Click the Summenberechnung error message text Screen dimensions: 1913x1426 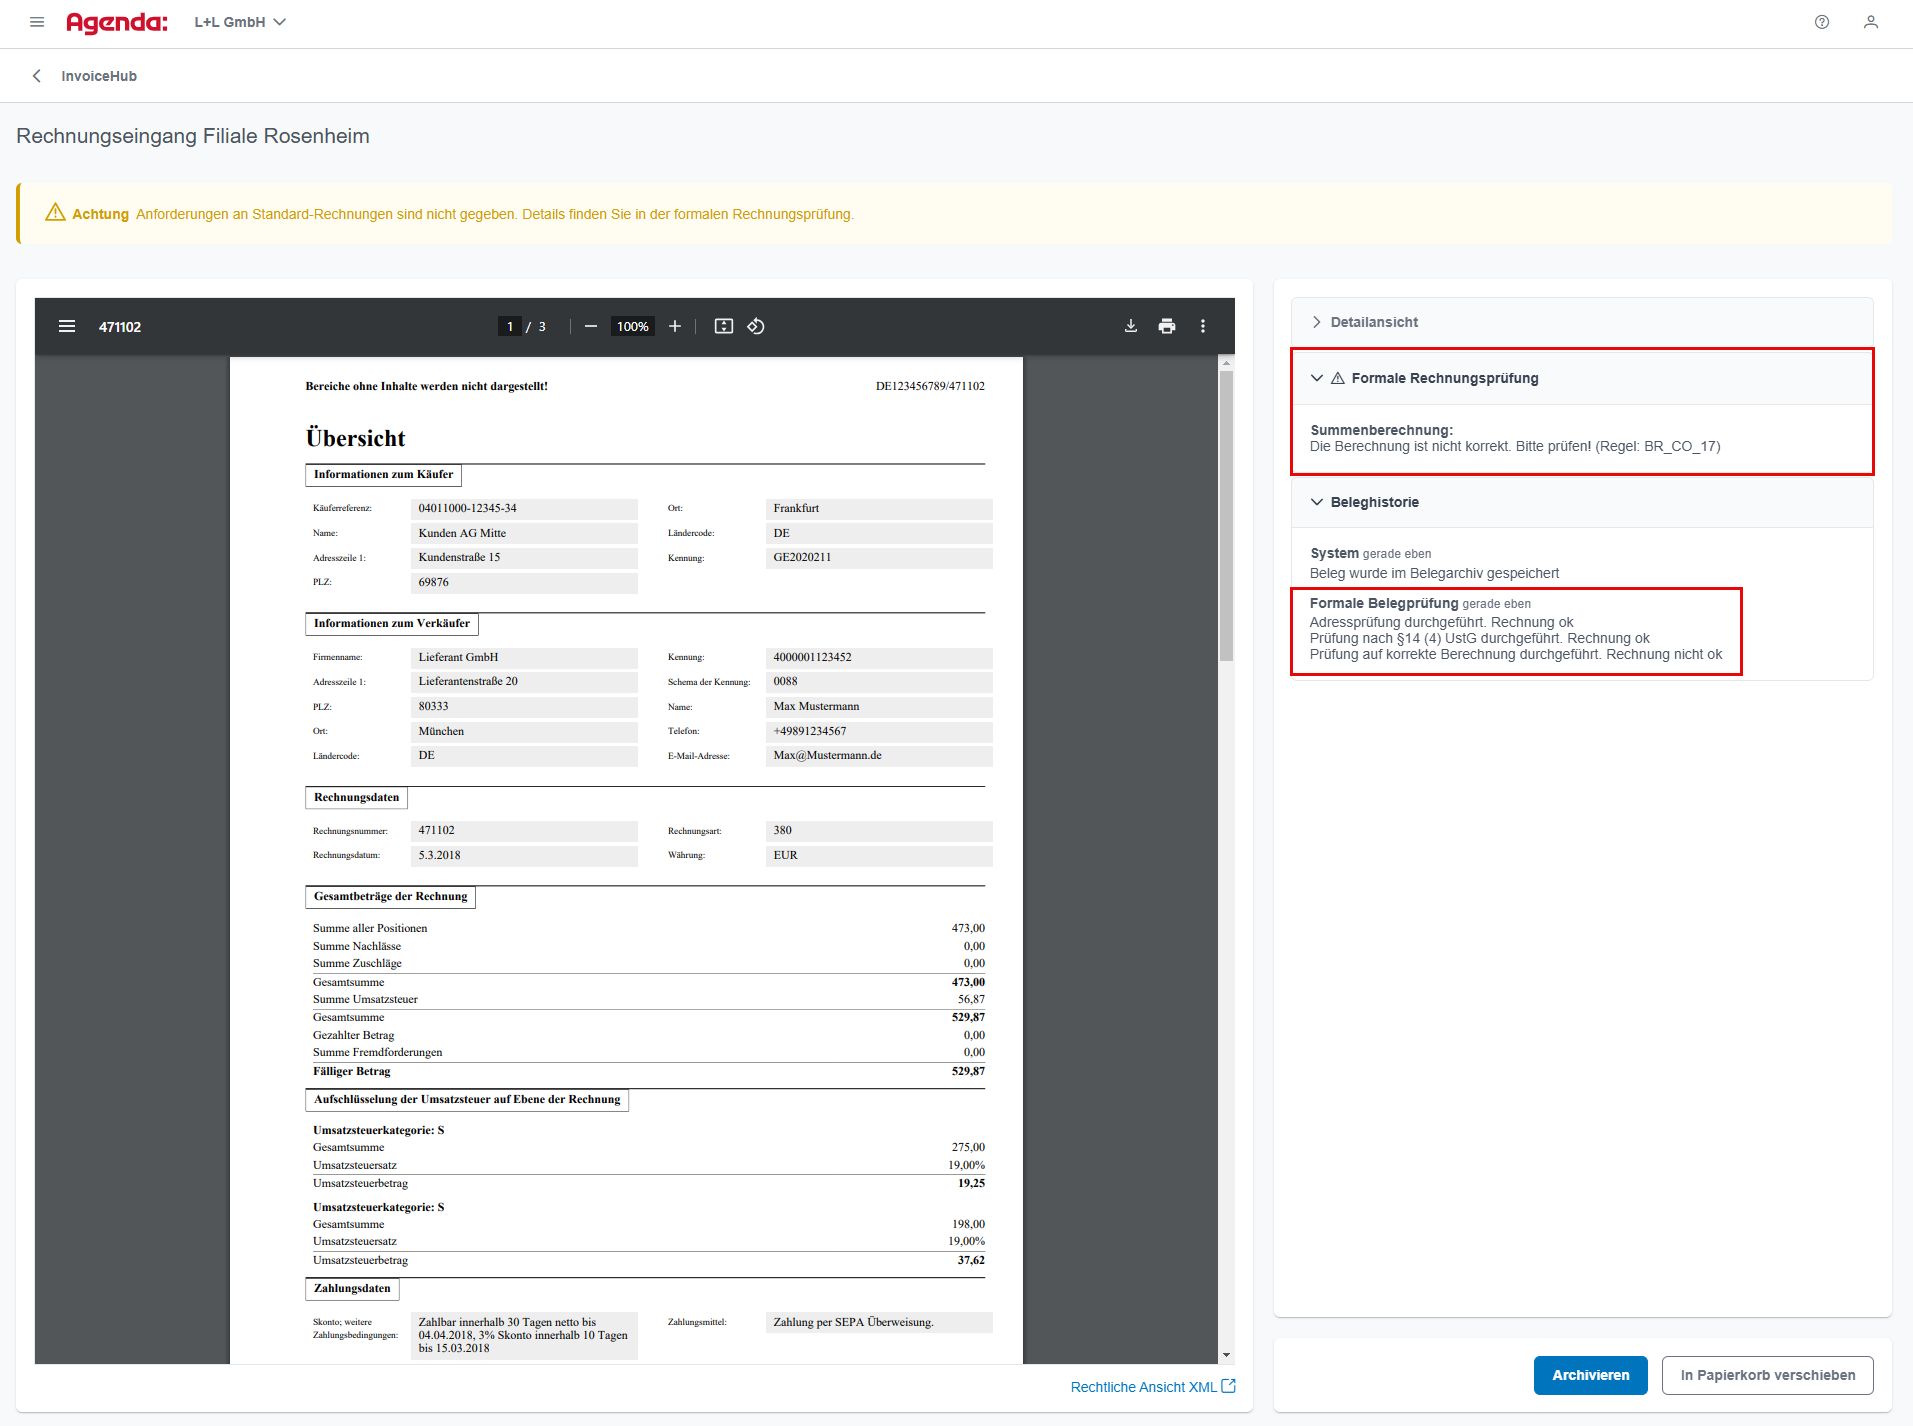click(1515, 446)
